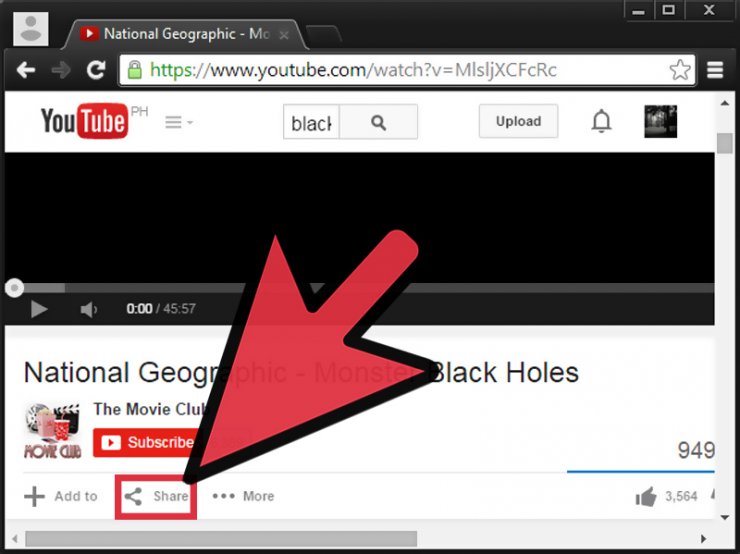Go back with the browser back arrow

point(25,70)
